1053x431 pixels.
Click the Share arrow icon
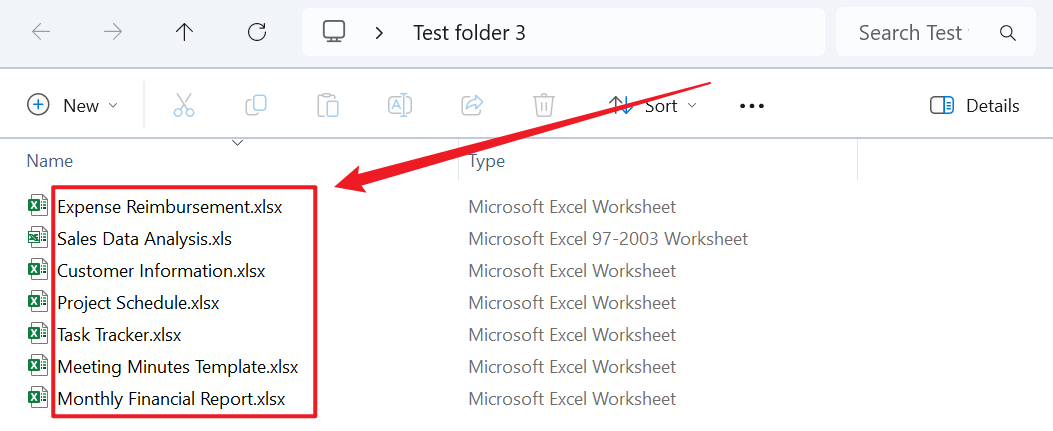pos(472,105)
